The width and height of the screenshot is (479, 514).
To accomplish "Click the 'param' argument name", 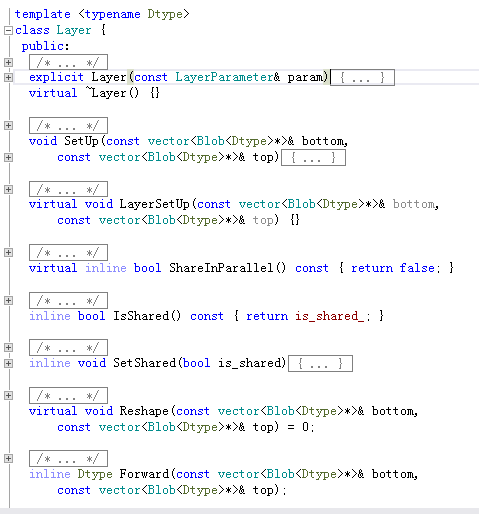I will tap(305, 77).
